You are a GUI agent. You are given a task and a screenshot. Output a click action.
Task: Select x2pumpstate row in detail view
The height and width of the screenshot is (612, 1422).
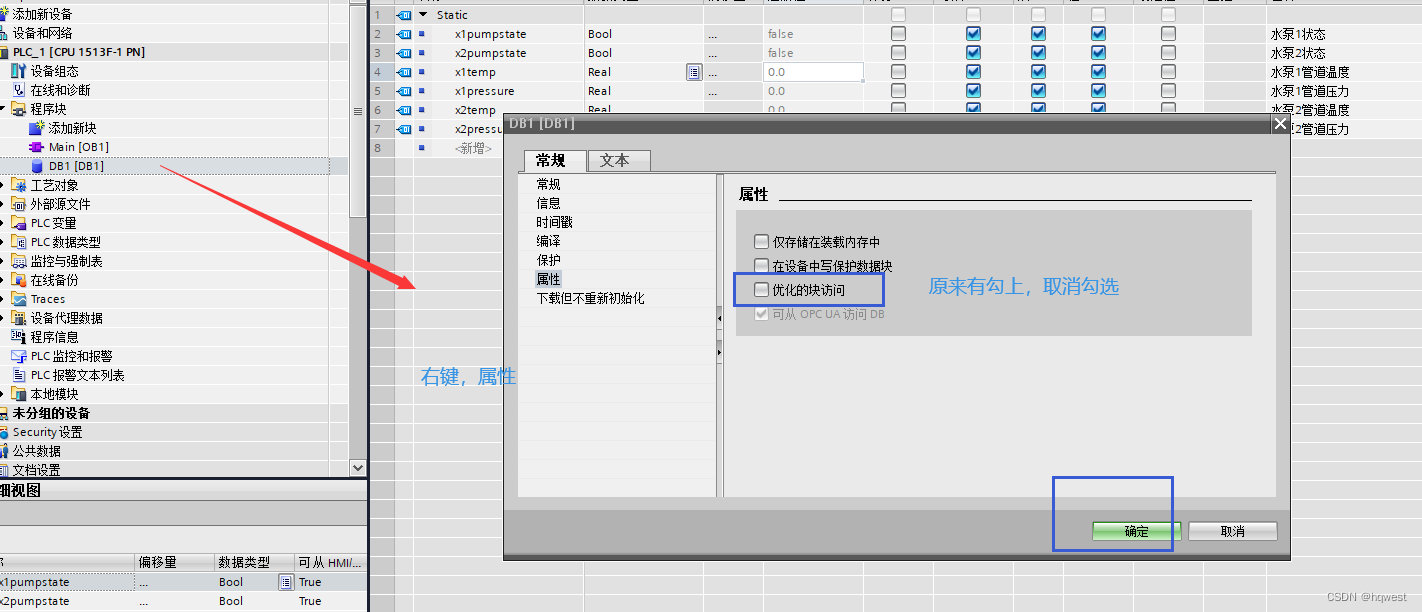coord(182,601)
